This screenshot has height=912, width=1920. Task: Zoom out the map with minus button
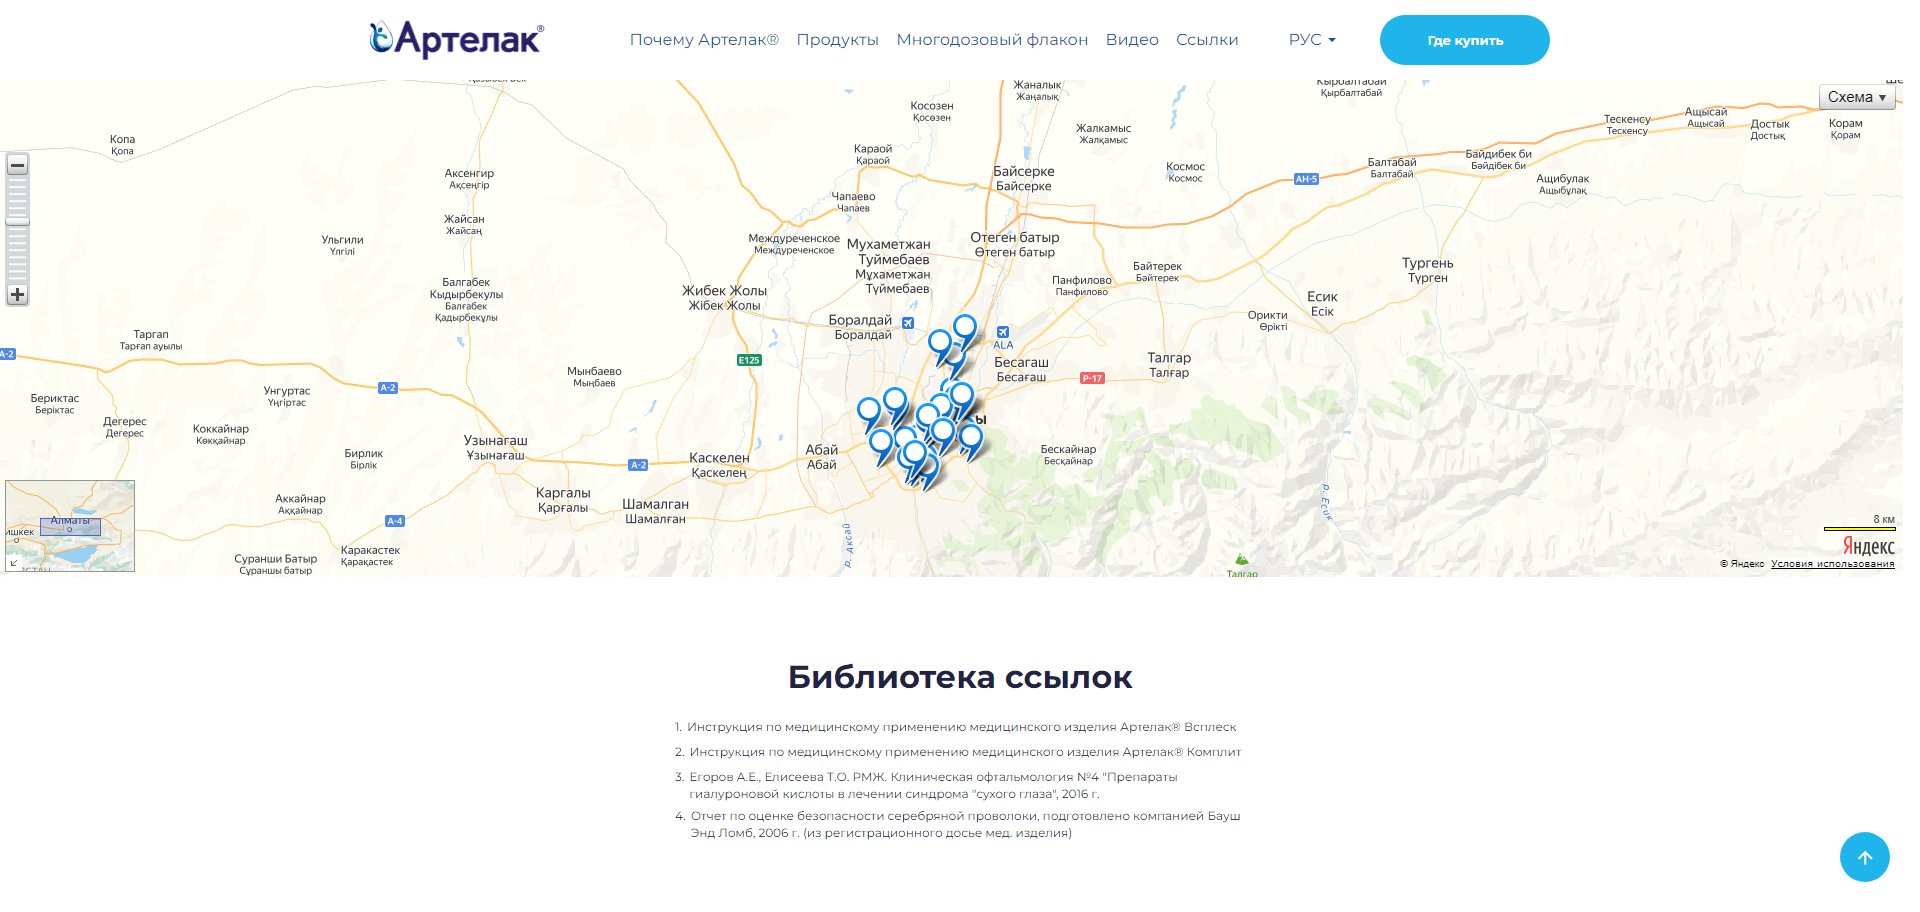(x=17, y=164)
